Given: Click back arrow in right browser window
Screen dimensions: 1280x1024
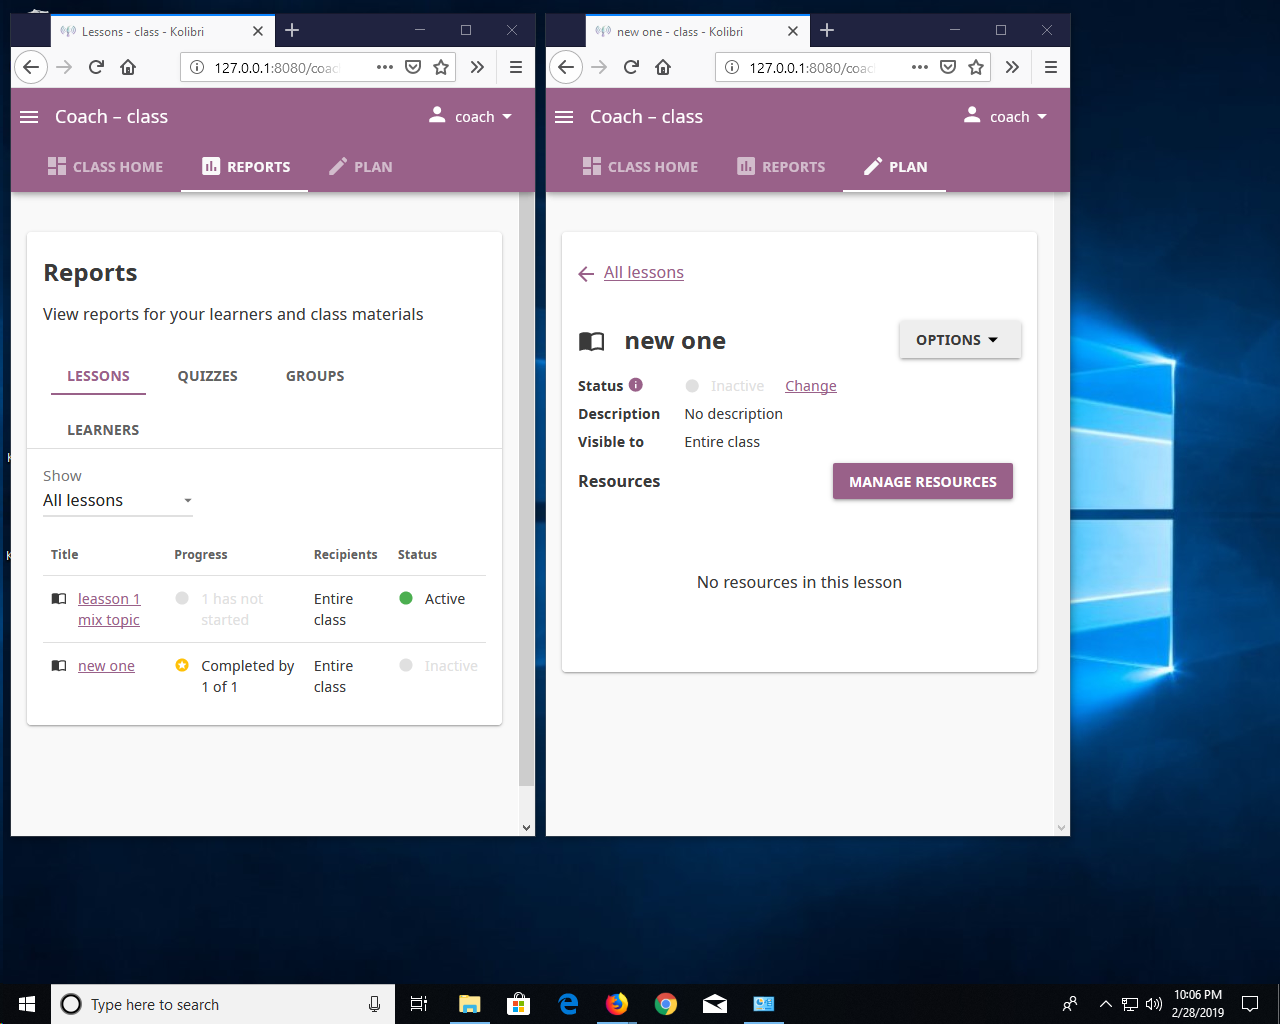Looking at the screenshot, I should tap(566, 67).
